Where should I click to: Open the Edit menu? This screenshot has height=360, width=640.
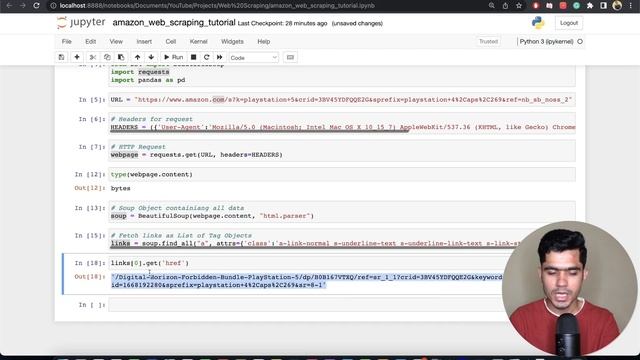tap(91, 42)
